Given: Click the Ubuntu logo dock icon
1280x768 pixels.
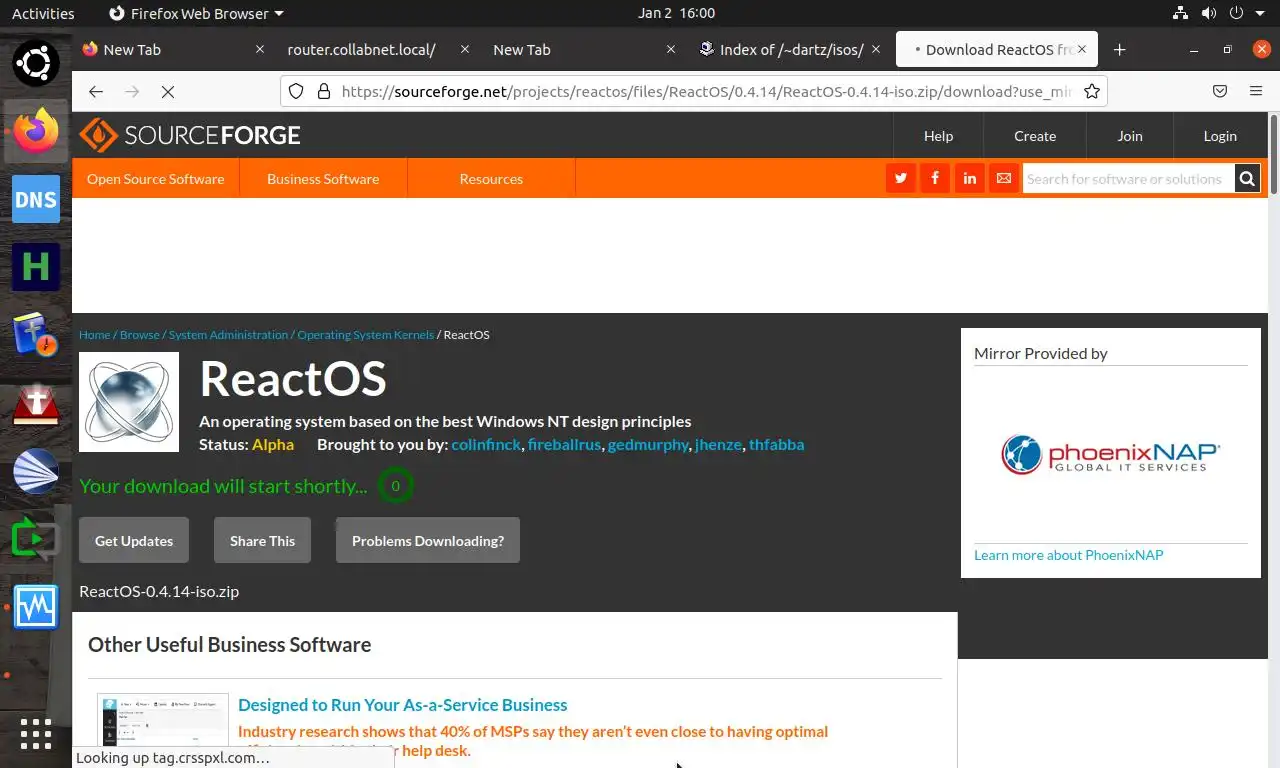Looking at the screenshot, I should (36, 63).
